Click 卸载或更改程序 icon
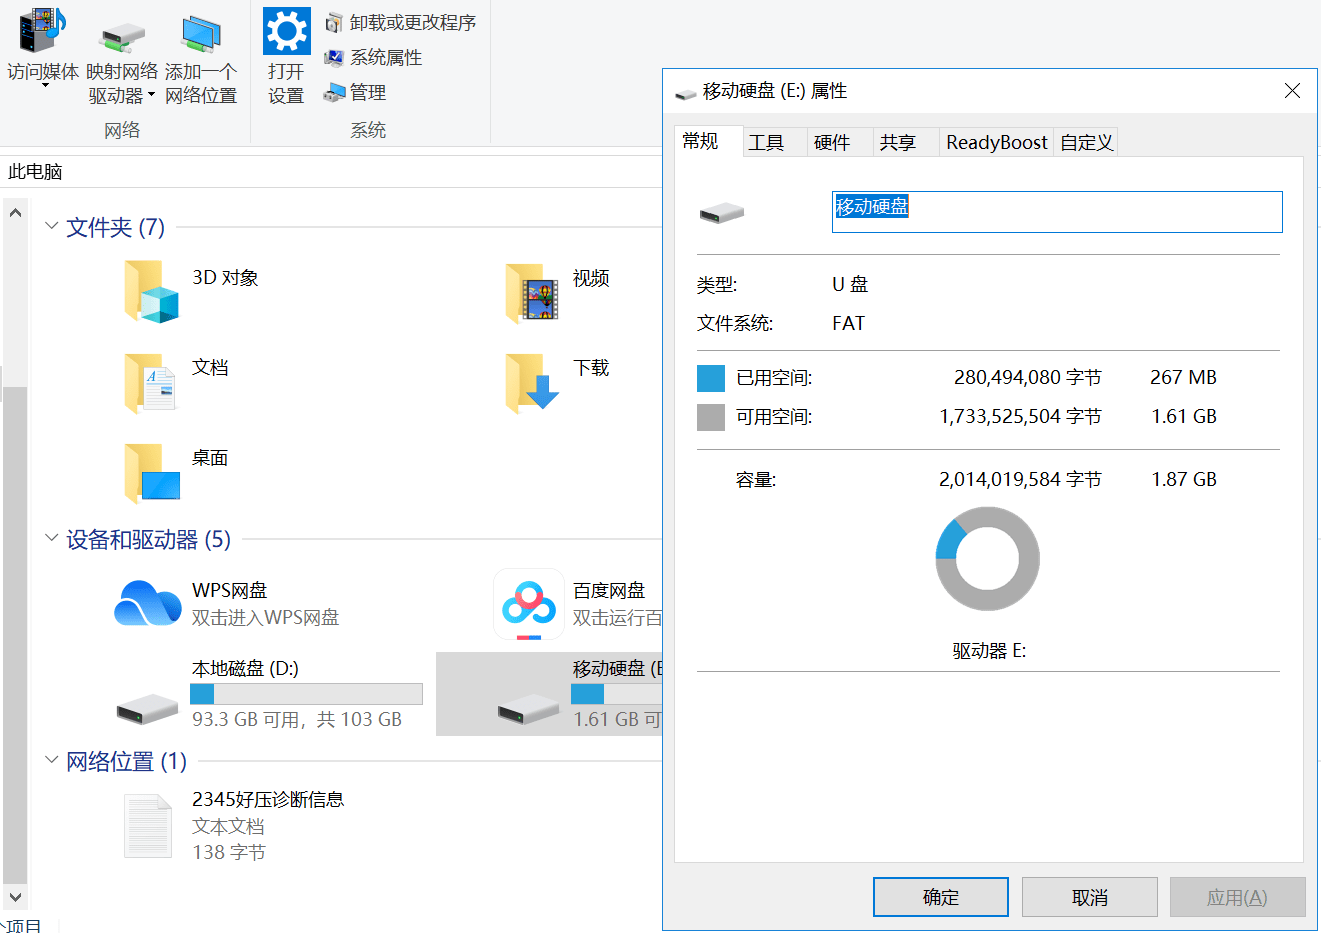Viewport: 1321px width, 933px height. 333,22
